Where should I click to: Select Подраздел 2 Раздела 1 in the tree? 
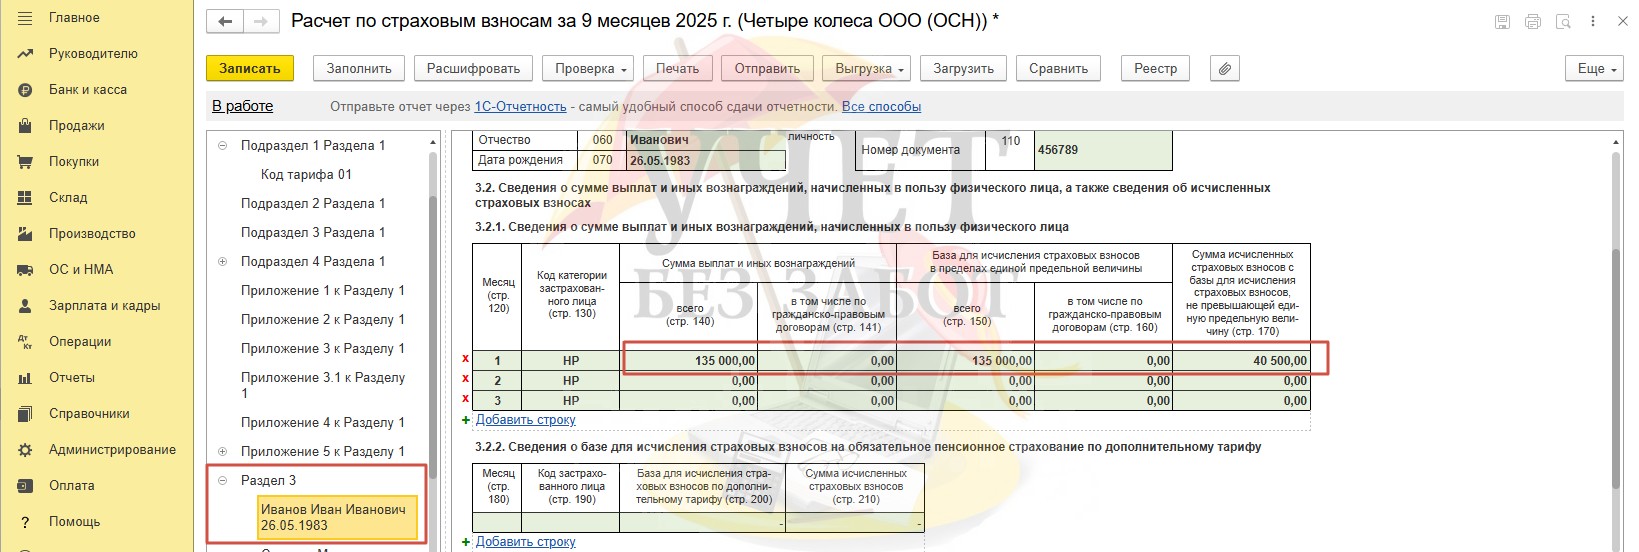coord(312,203)
